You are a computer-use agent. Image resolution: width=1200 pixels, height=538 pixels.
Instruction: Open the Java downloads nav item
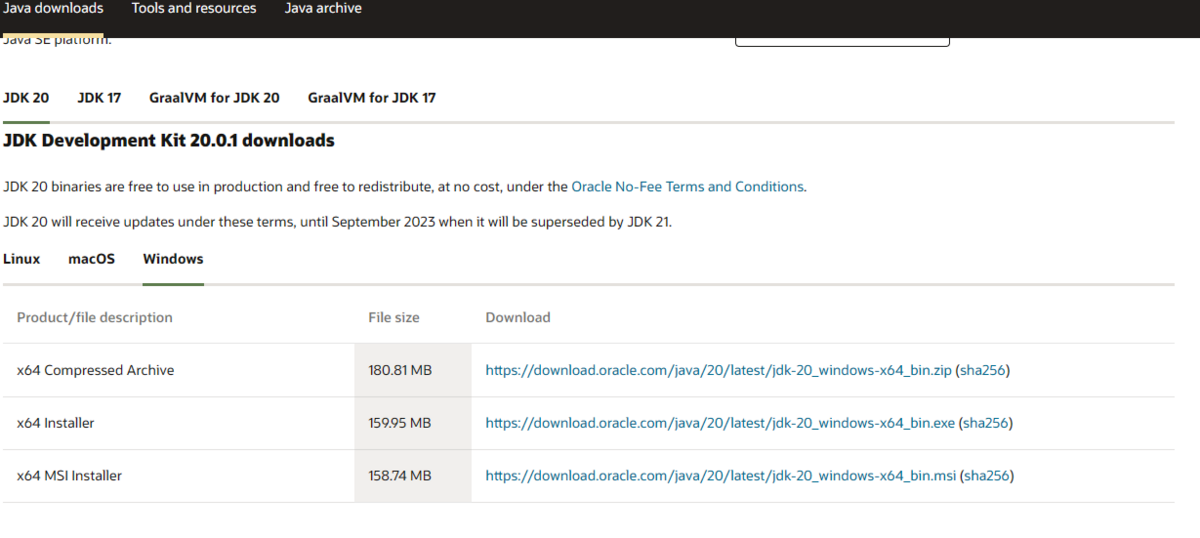tap(54, 8)
